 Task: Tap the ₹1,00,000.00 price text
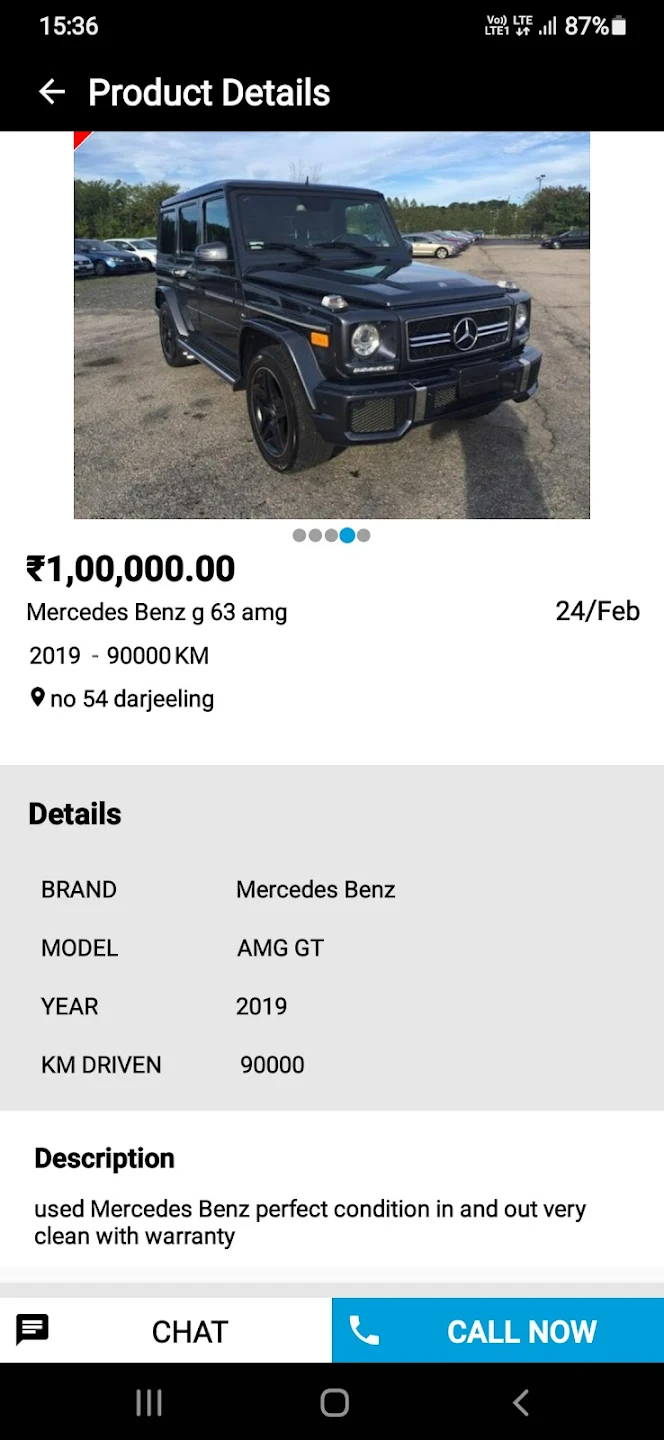tap(131, 569)
